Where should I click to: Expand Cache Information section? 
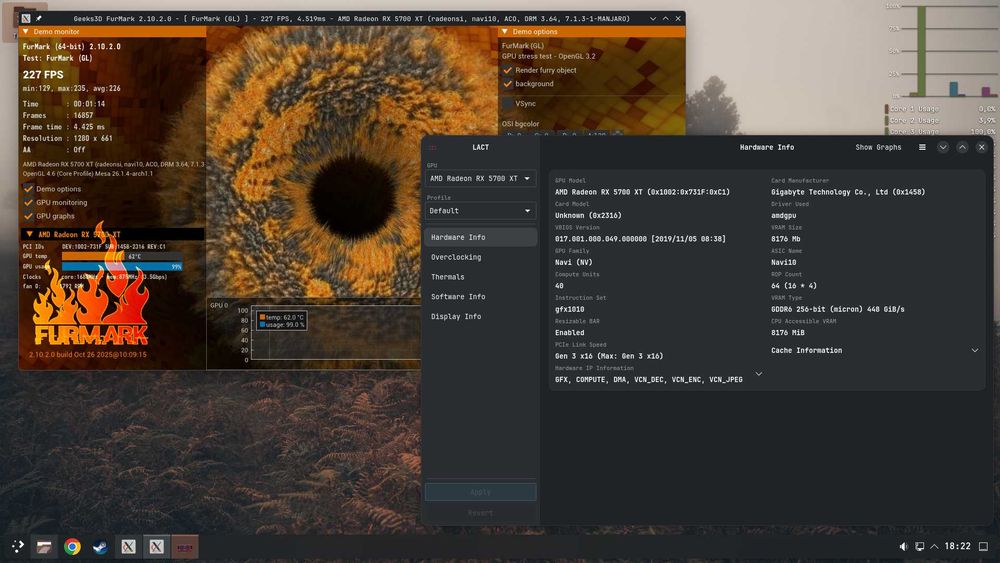coord(874,351)
